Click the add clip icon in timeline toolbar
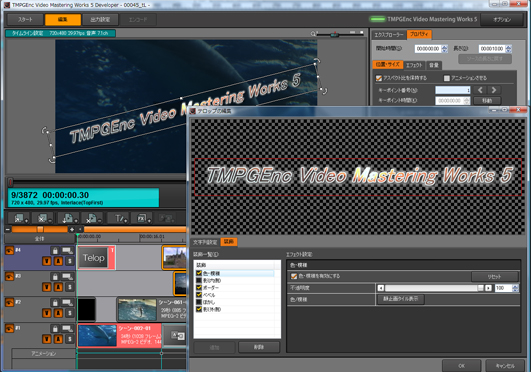This screenshot has height=372, width=531. click(20, 219)
